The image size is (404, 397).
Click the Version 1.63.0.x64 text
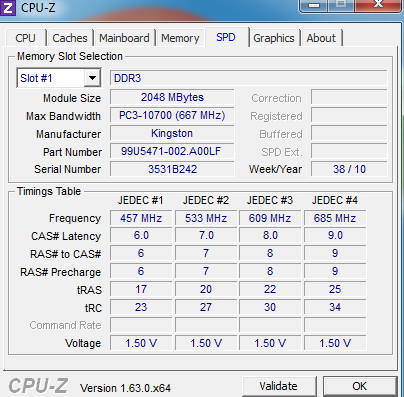pos(125,388)
